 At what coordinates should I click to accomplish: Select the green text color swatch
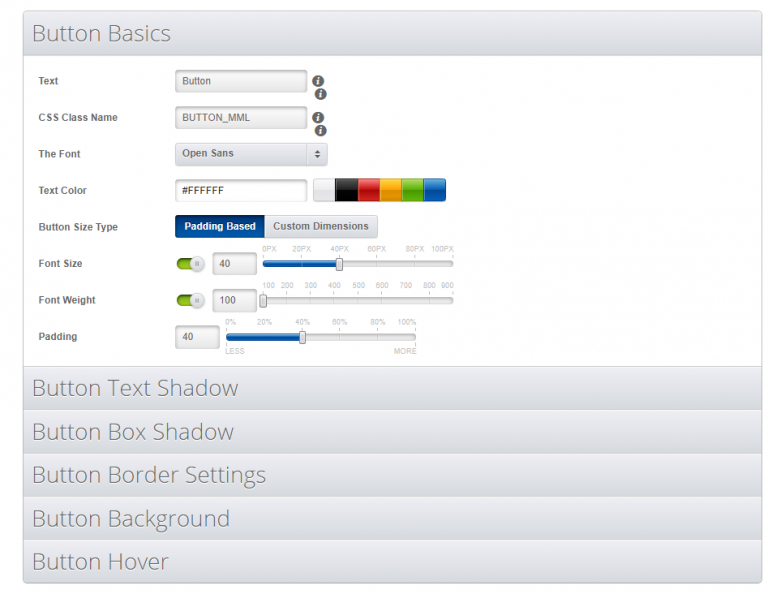(x=412, y=190)
